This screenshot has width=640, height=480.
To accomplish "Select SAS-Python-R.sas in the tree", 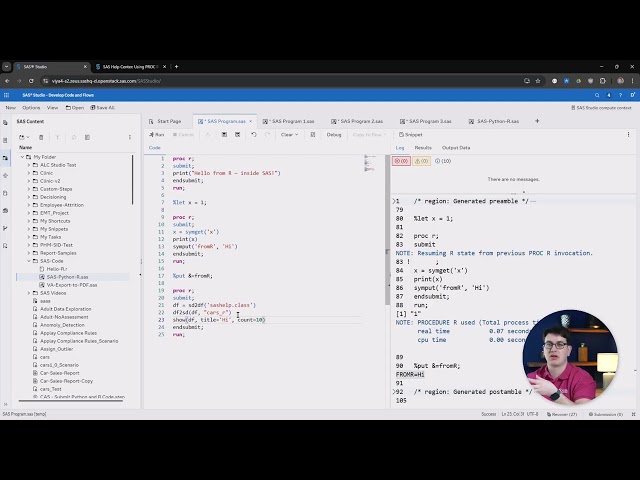I will point(67,277).
